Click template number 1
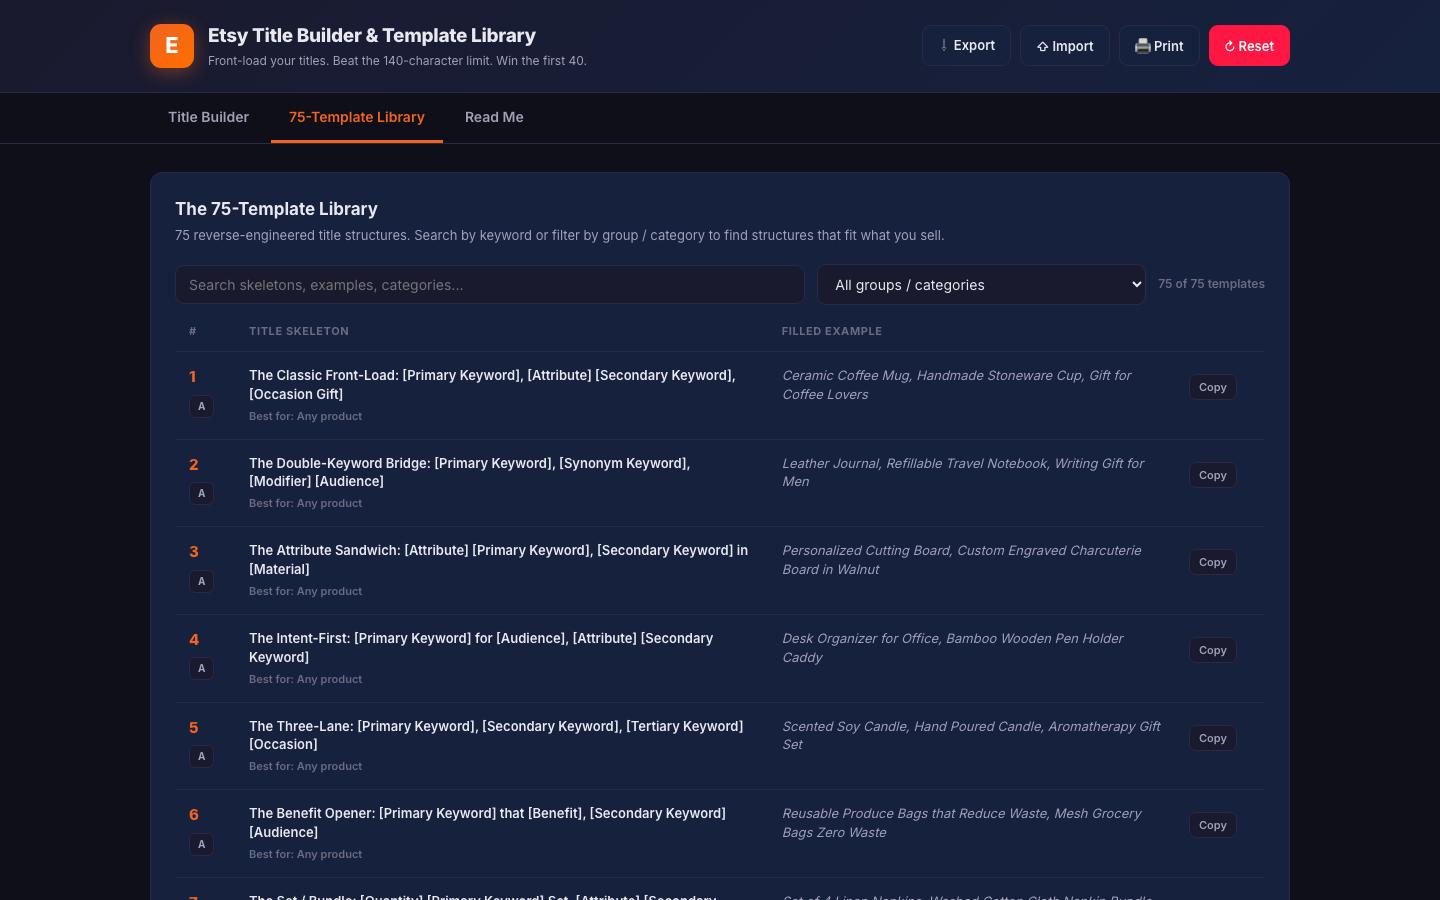The image size is (1440, 900). click(193, 377)
